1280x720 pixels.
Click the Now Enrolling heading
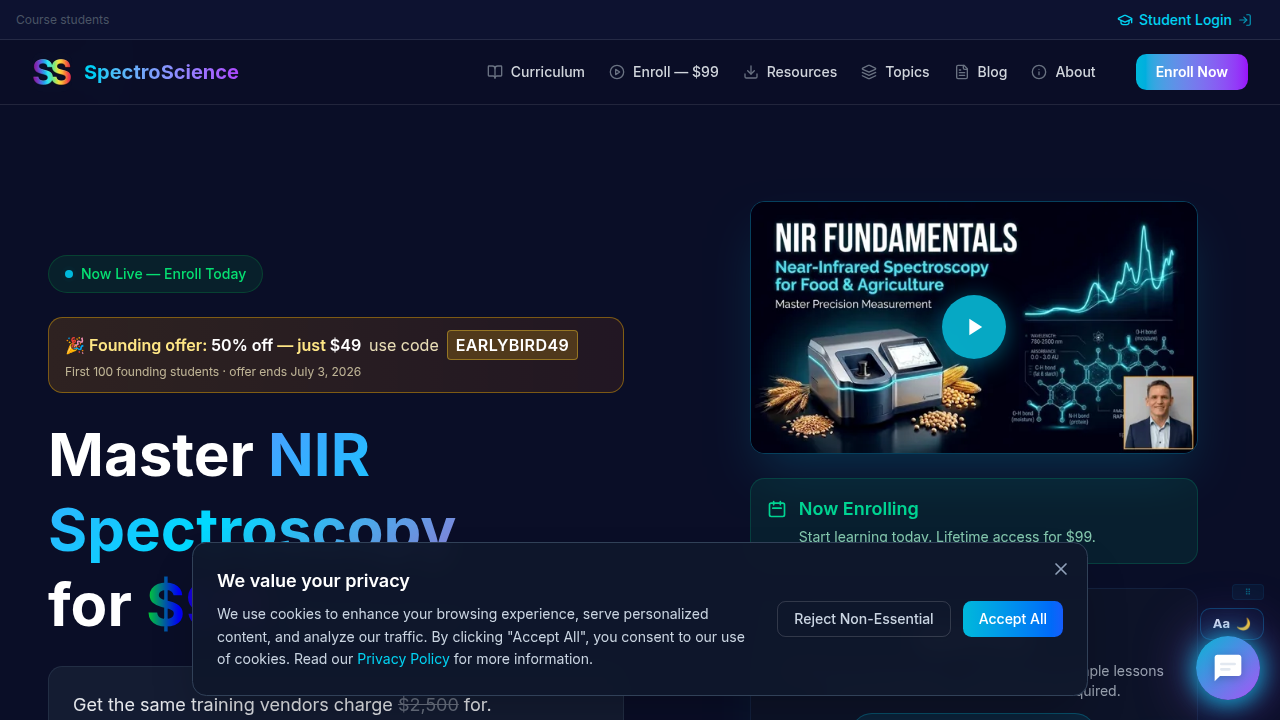(858, 509)
